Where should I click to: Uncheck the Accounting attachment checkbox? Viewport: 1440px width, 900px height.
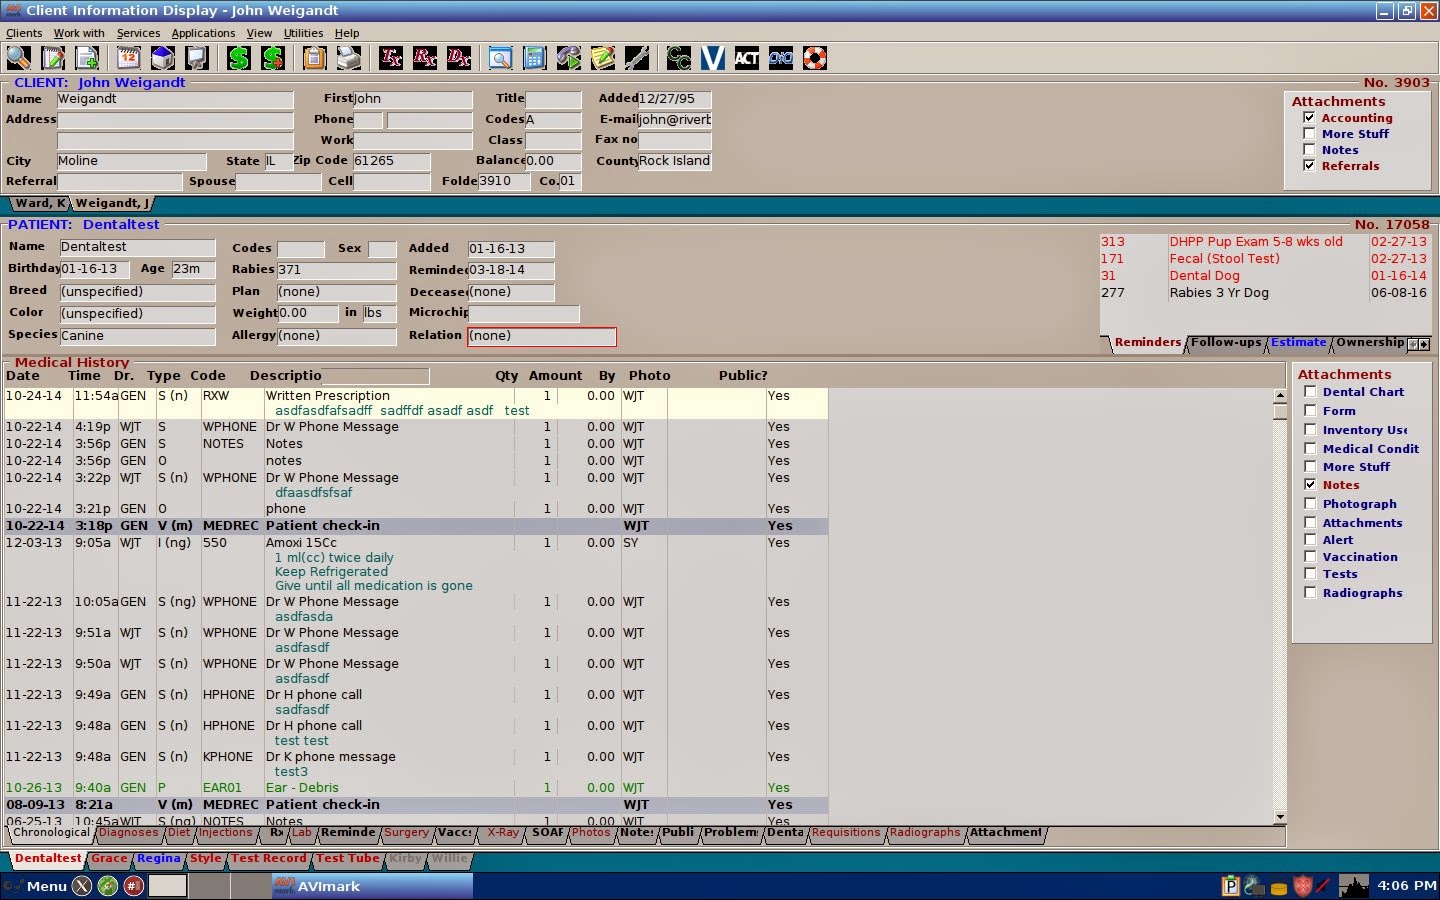pyautogui.click(x=1310, y=117)
